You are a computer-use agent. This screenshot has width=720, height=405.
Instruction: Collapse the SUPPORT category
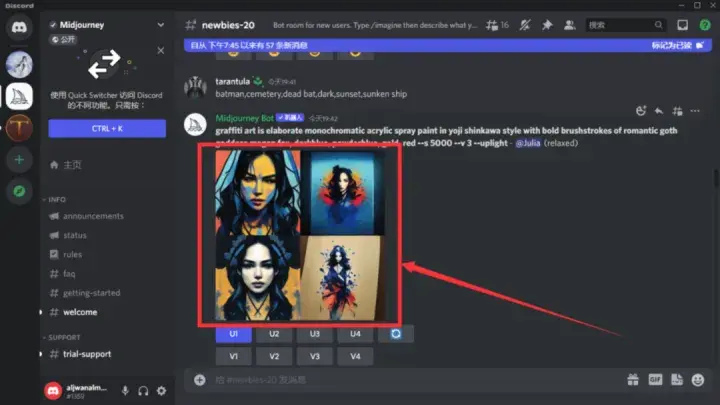click(62, 338)
